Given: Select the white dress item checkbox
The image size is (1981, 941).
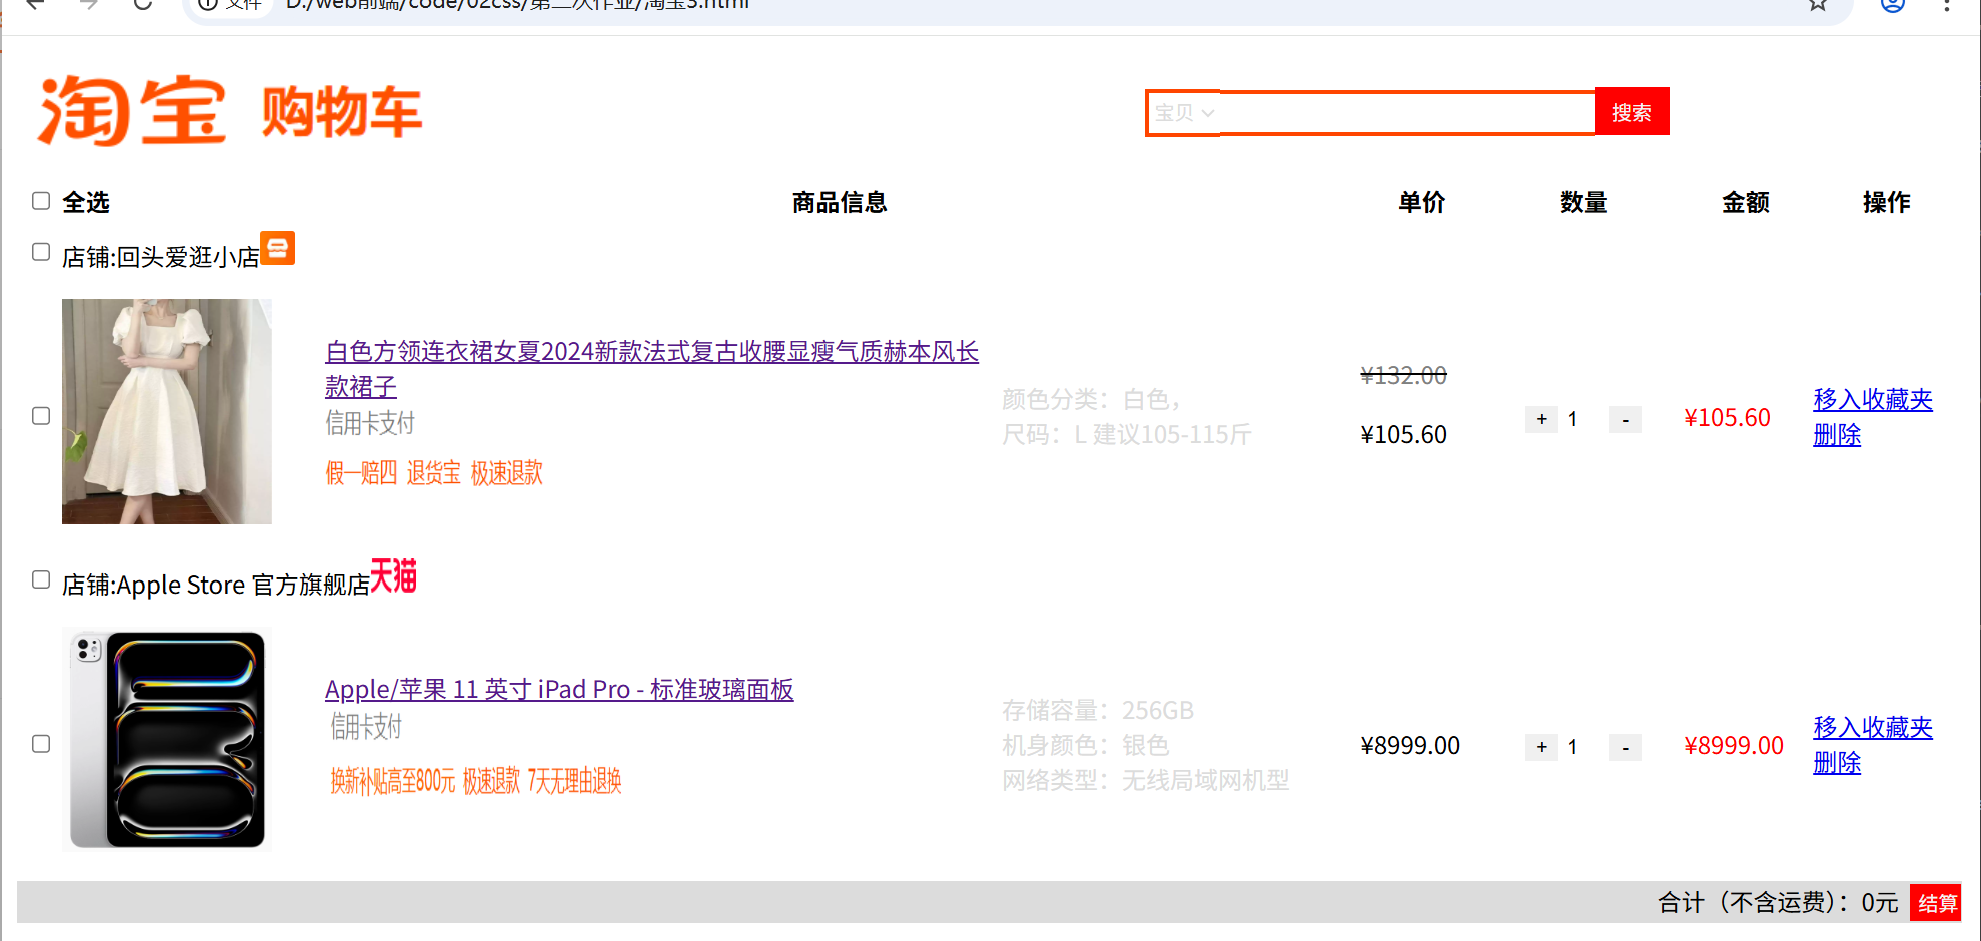Looking at the screenshot, I should click(41, 416).
